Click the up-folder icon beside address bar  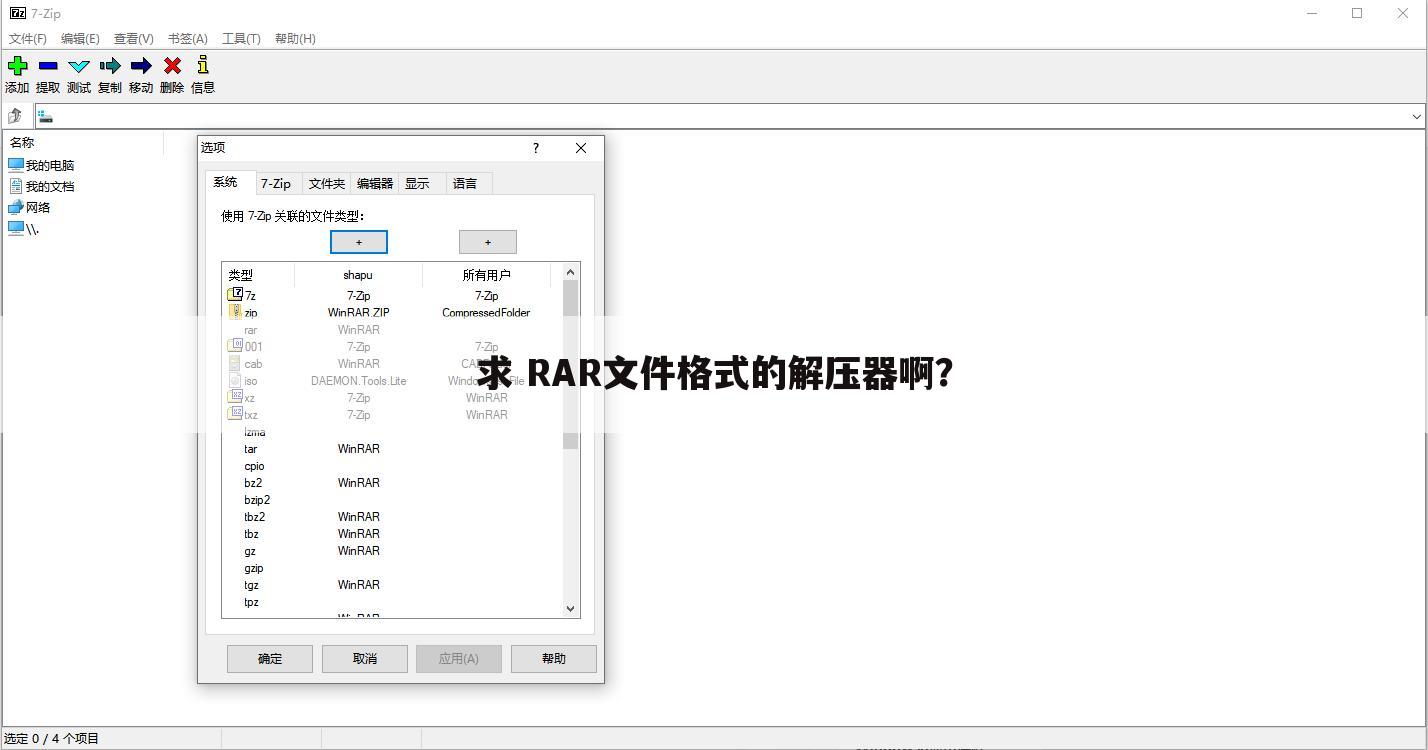coord(15,116)
